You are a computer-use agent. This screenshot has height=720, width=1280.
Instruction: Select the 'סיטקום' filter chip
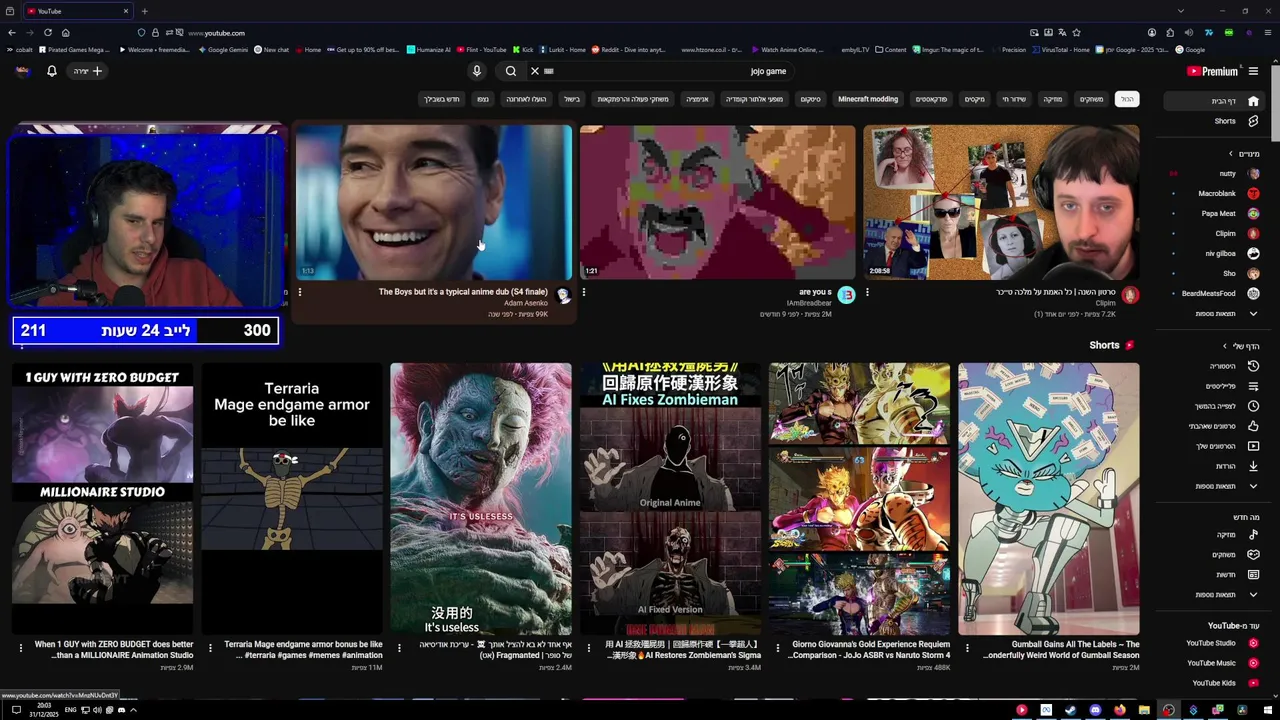(x=810, y=99)
